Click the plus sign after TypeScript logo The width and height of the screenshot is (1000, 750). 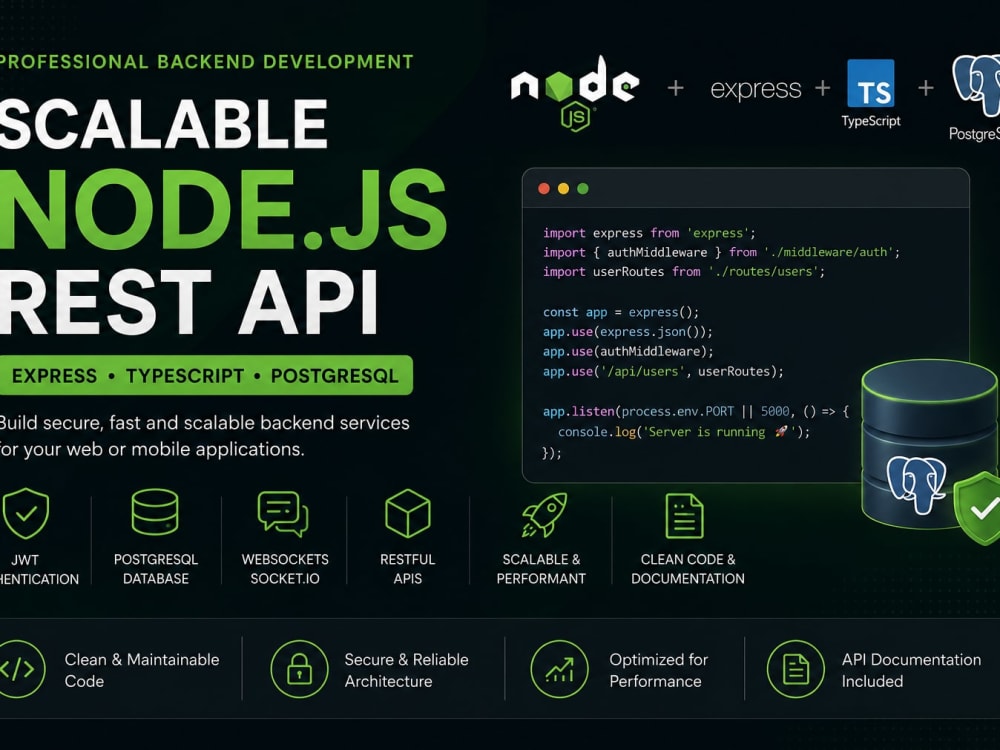tap(925, 87)
